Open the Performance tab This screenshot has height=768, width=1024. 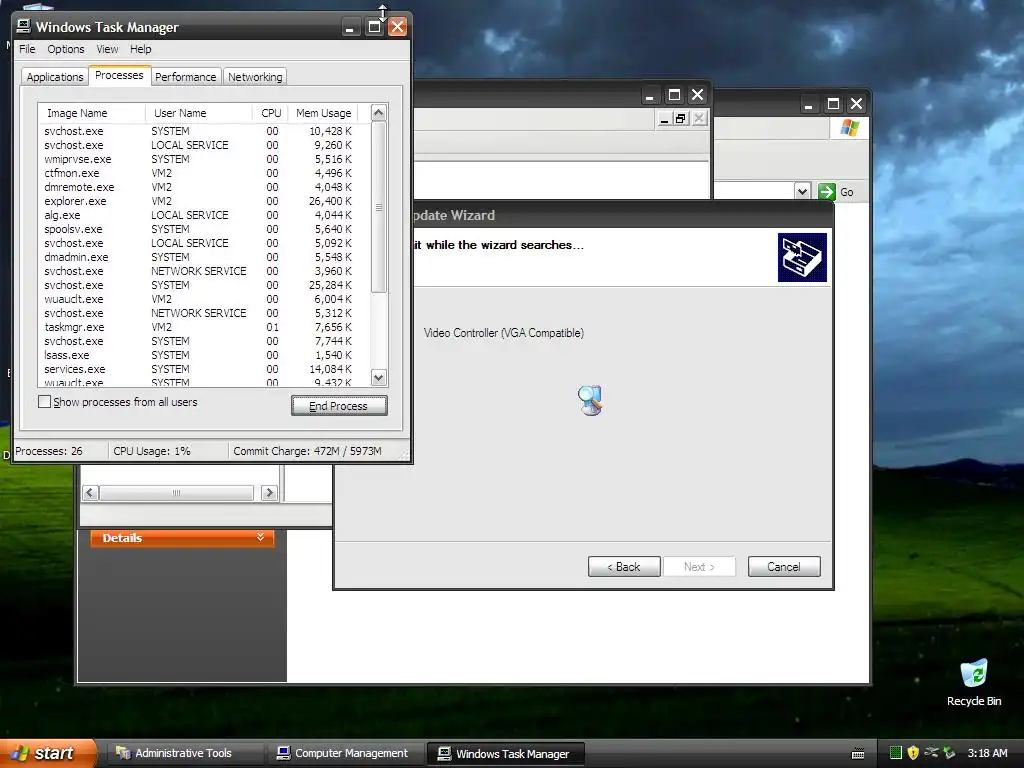click(185, 77)
